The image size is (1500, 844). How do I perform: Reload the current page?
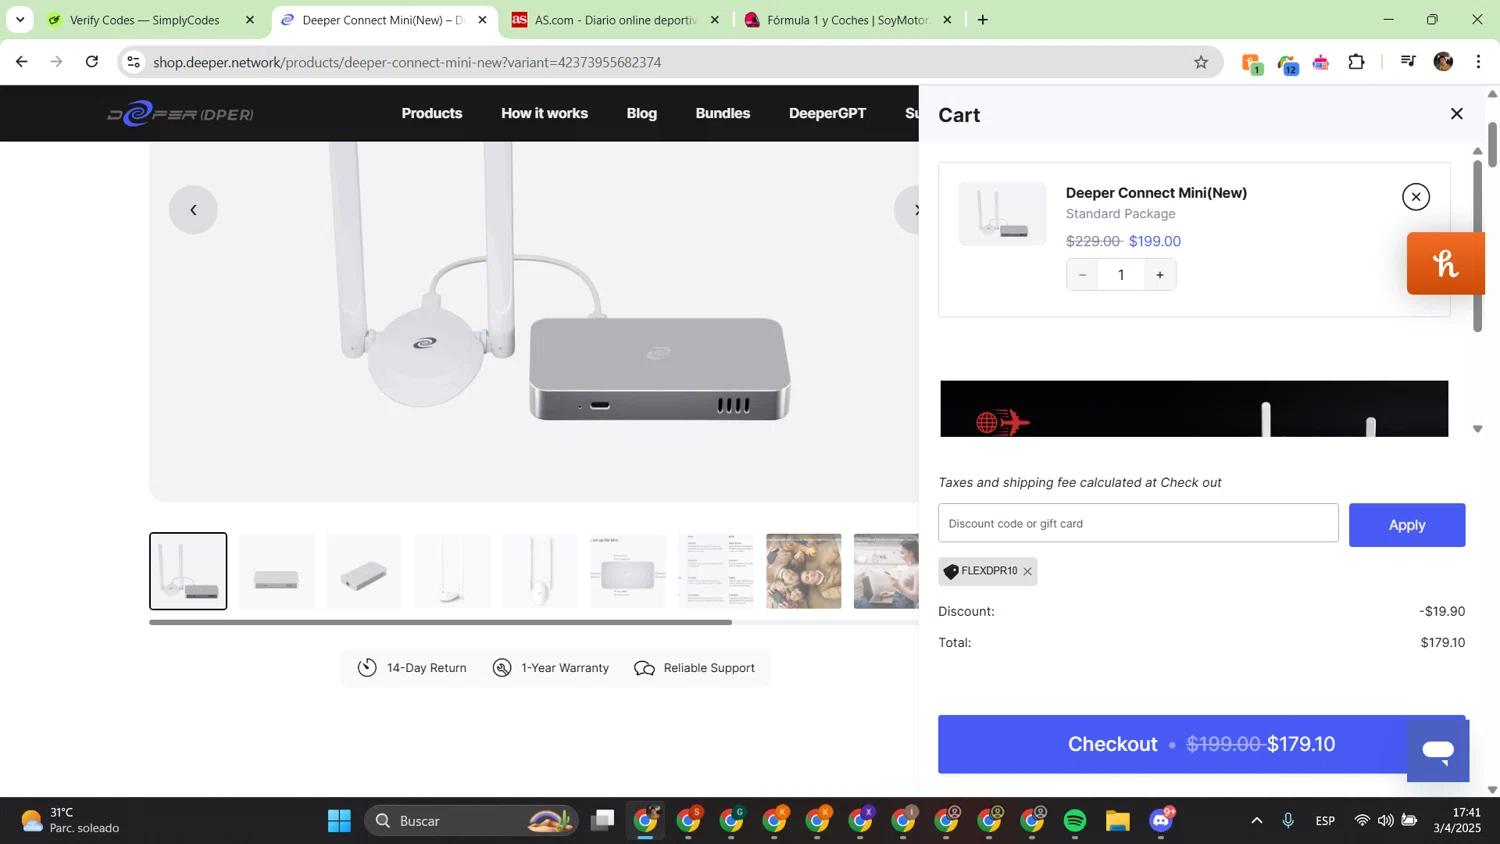pyautogui.click(x=92, y=62)
